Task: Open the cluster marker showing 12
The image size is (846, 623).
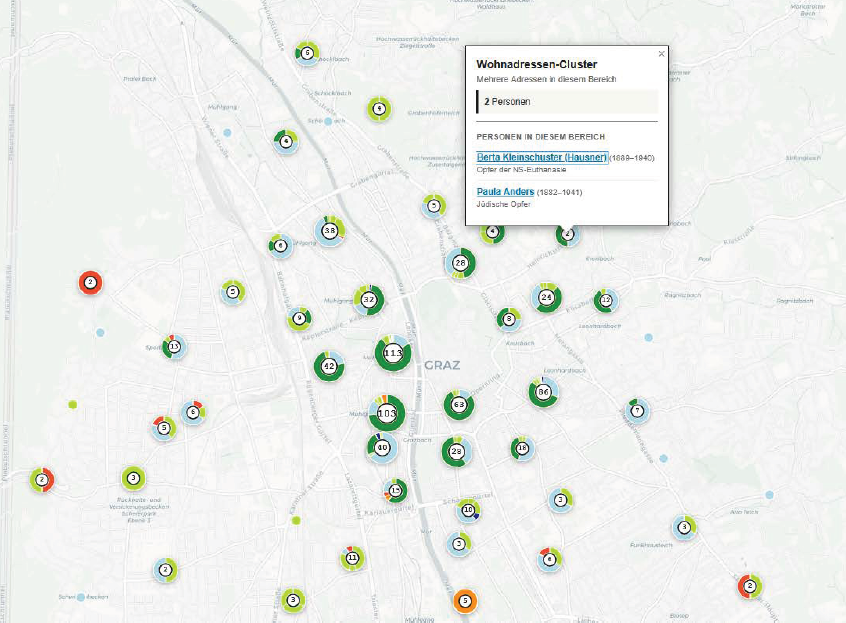Action: coord(606,300)
